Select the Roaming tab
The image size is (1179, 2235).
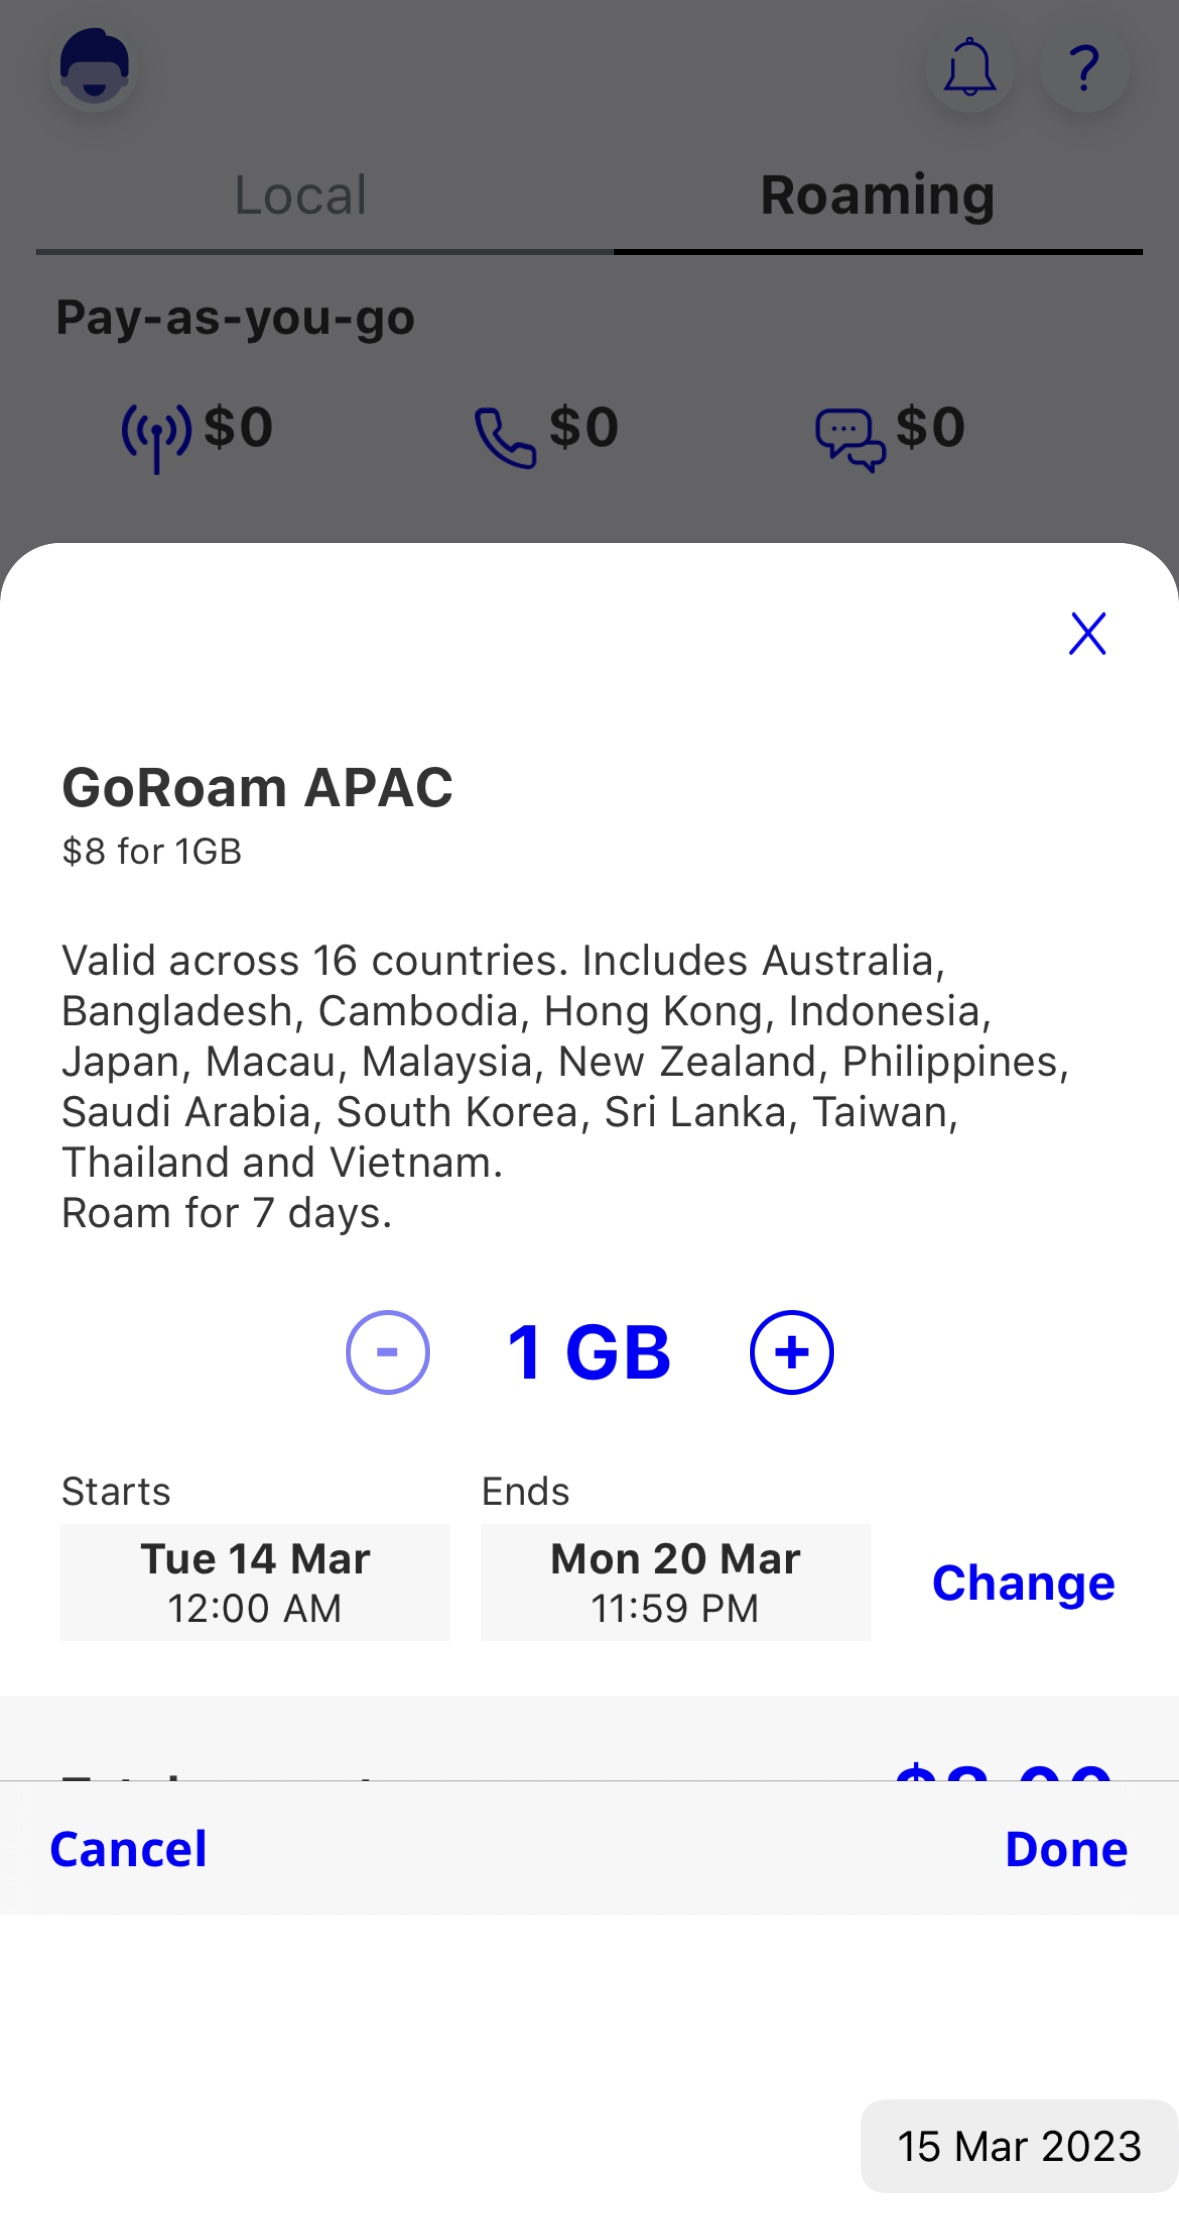tap(877, 195)
